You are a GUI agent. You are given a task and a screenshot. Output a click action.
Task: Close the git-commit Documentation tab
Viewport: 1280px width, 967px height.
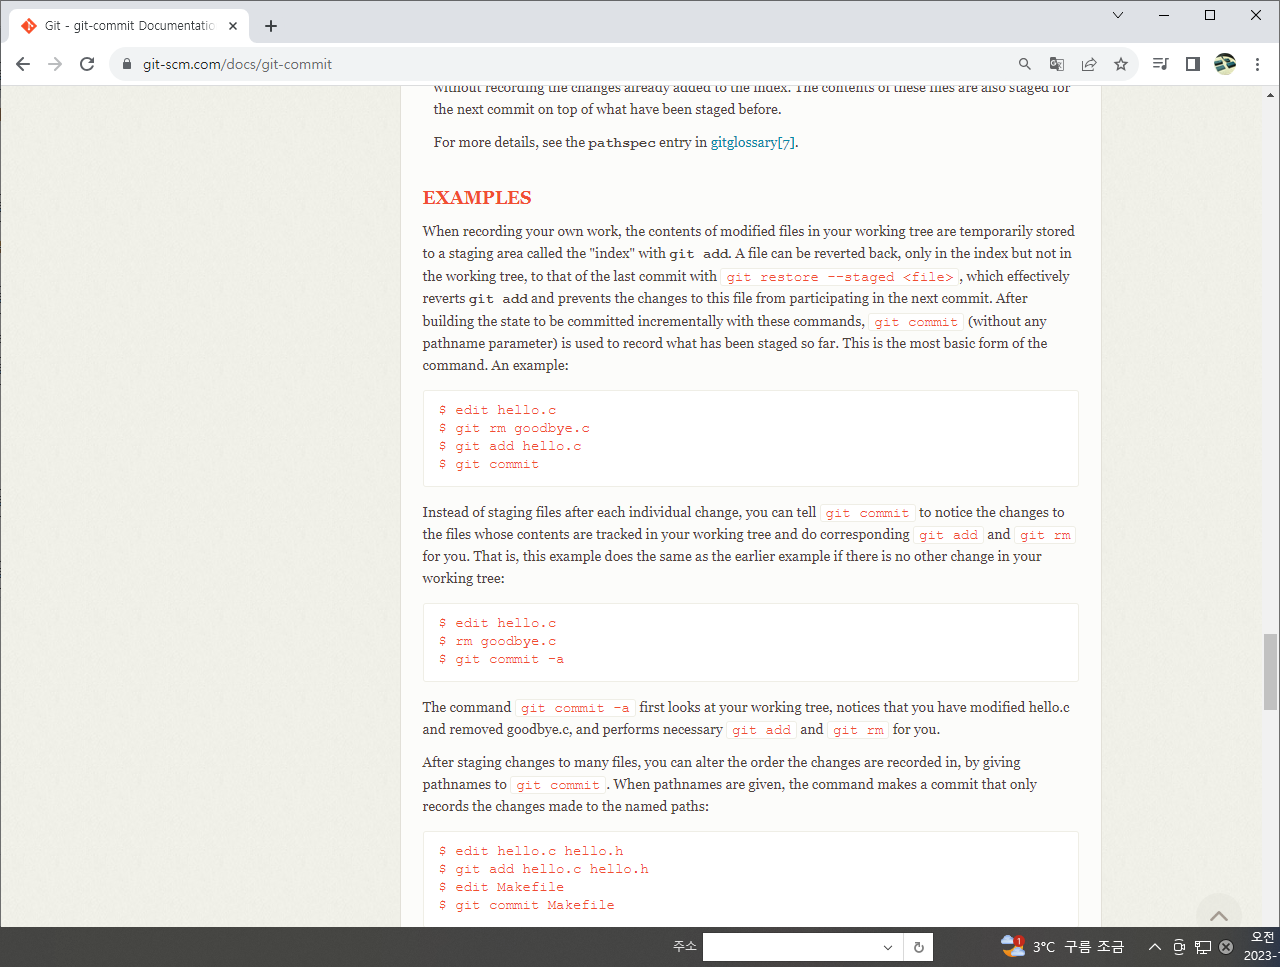coord(232,26)
